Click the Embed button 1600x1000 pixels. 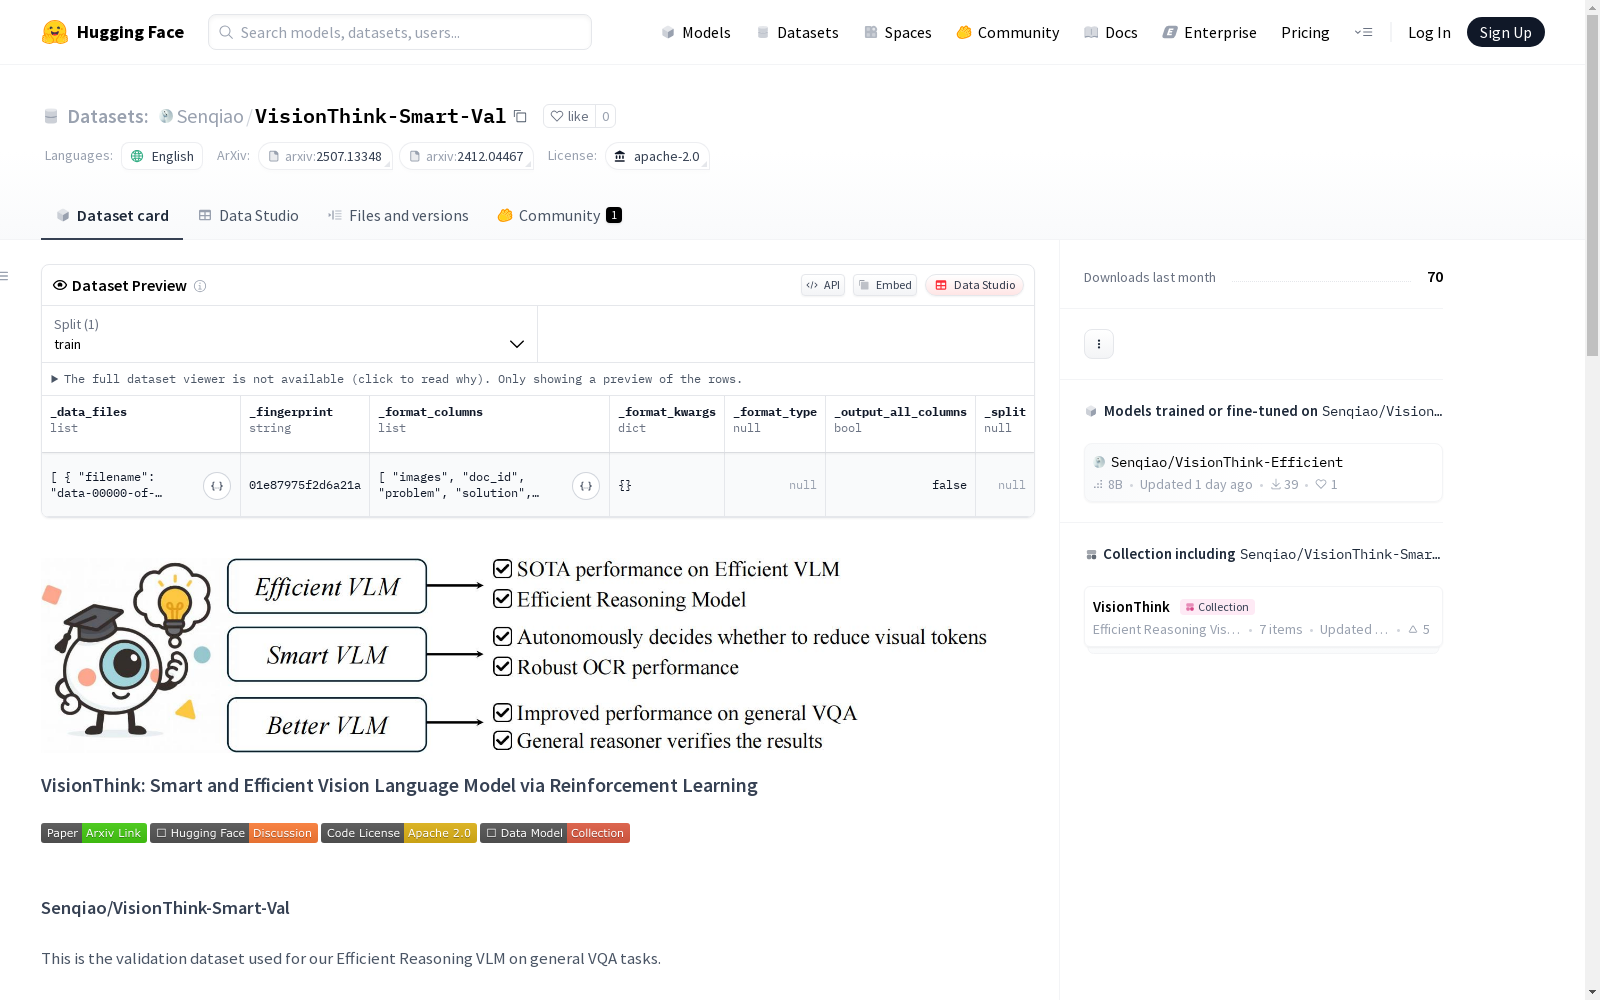885,285
